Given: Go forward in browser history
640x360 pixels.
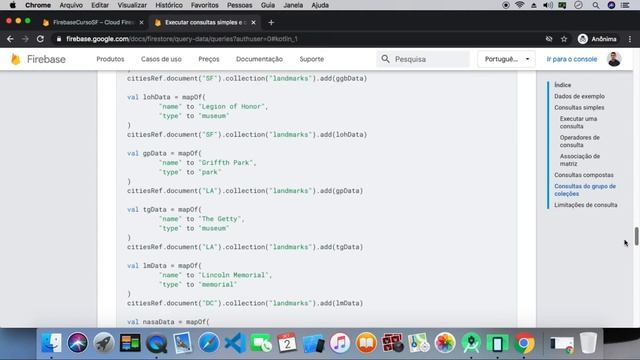Looking at the screenshot, I should click(25, 39).
